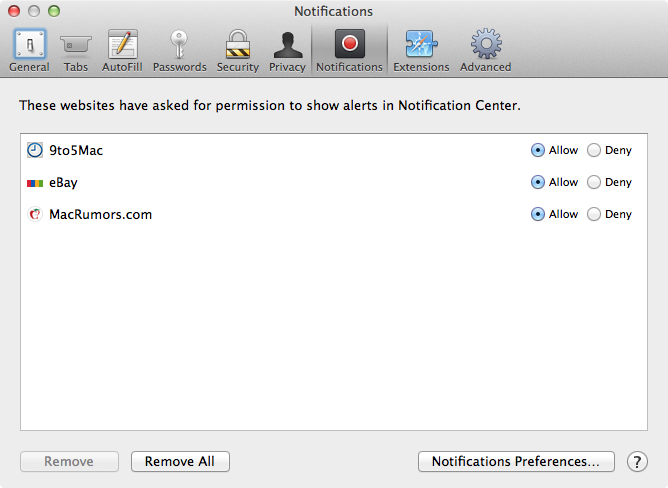Click the MacRumors apple favicon
Image resolution: width=668 pixels, height=488 pixels.
pos(35,214)
